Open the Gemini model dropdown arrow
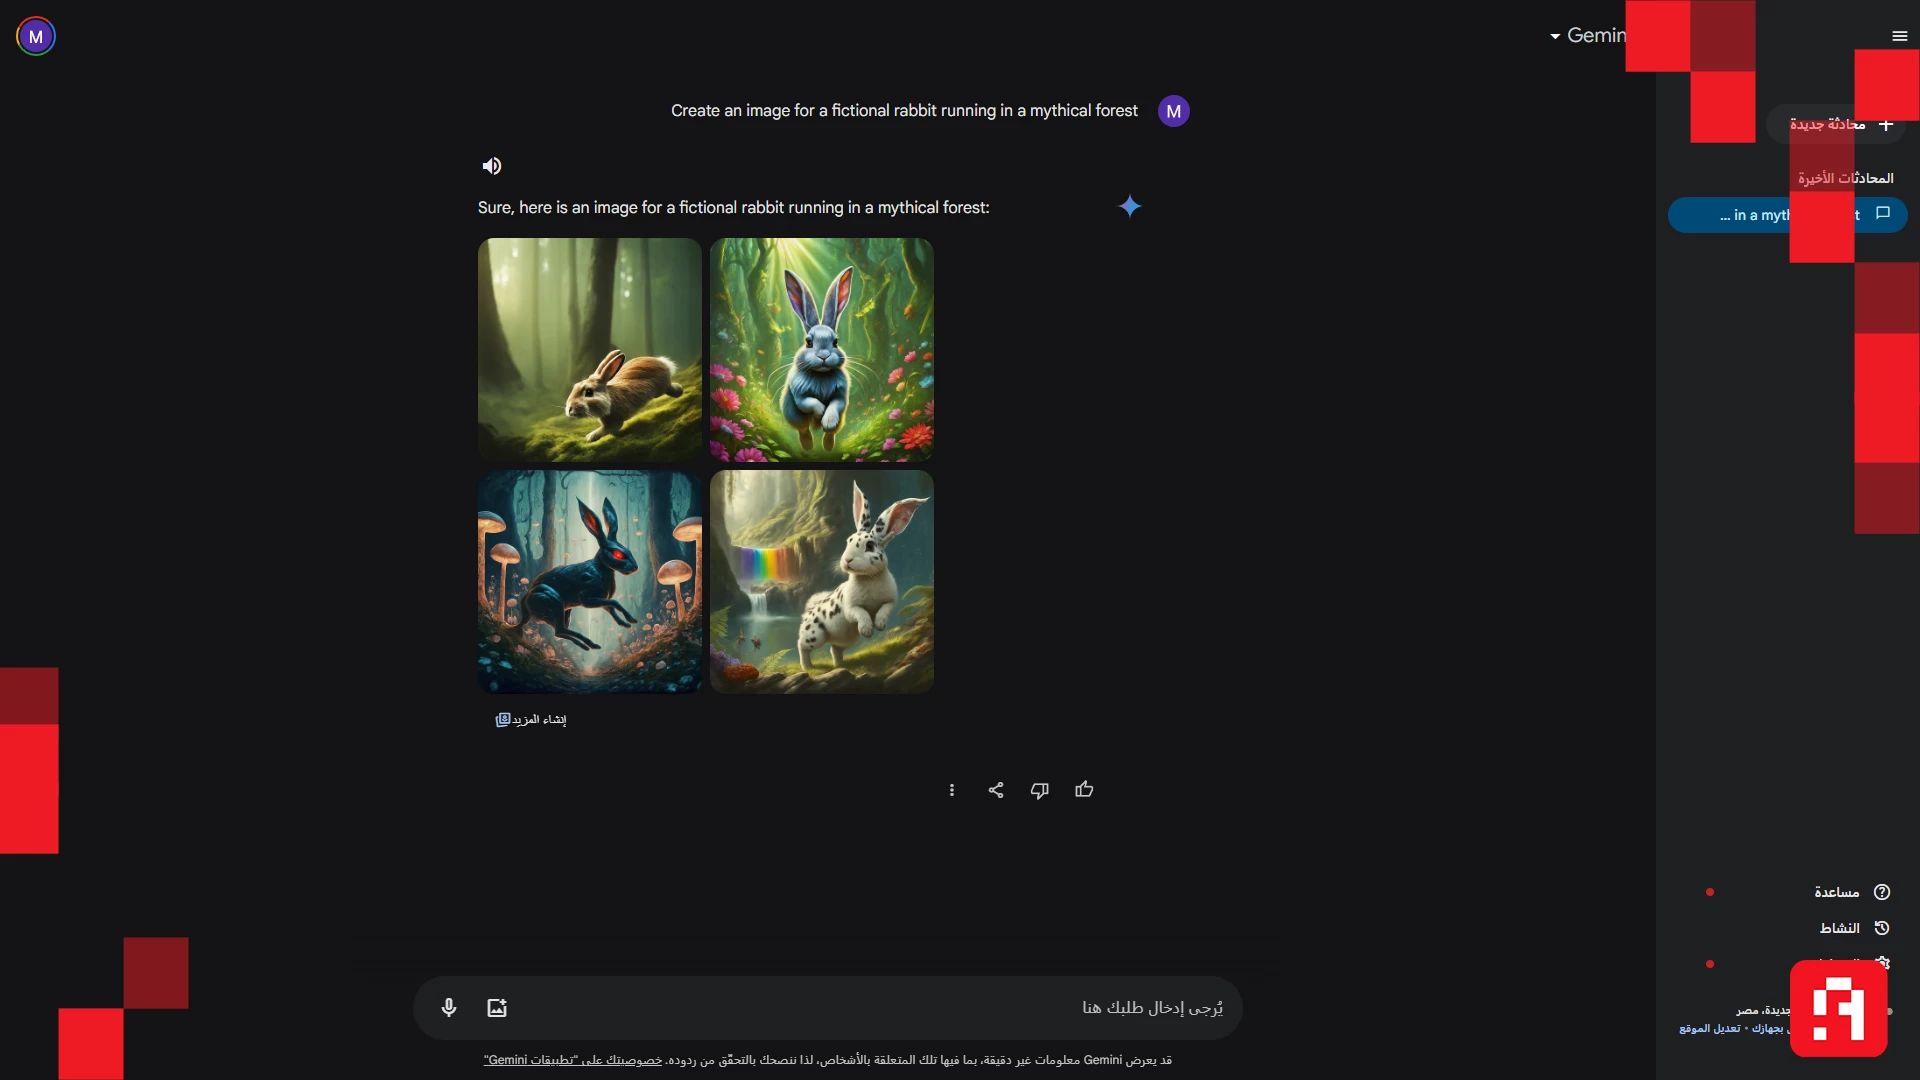Viewport: 1920px width, 1080px height. [x=1555, y=37]
